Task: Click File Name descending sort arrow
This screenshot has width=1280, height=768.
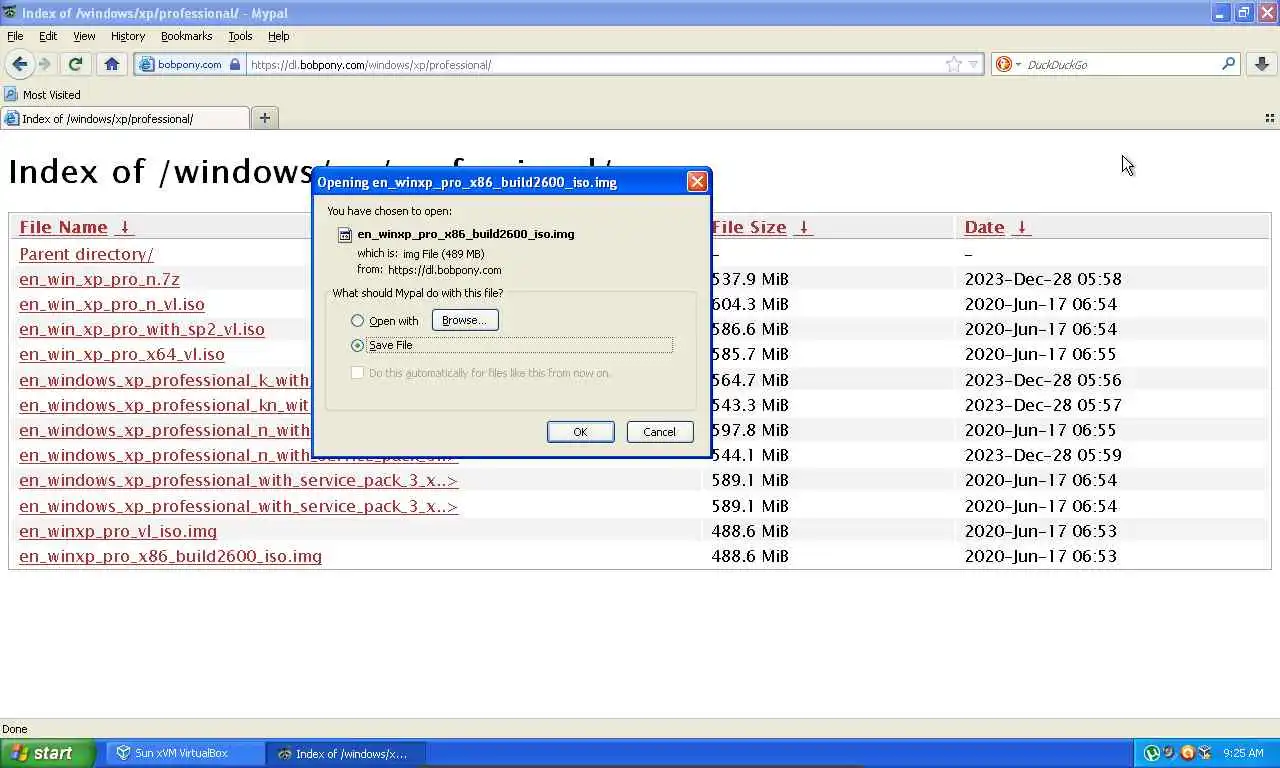Action: tap(124, 228)
